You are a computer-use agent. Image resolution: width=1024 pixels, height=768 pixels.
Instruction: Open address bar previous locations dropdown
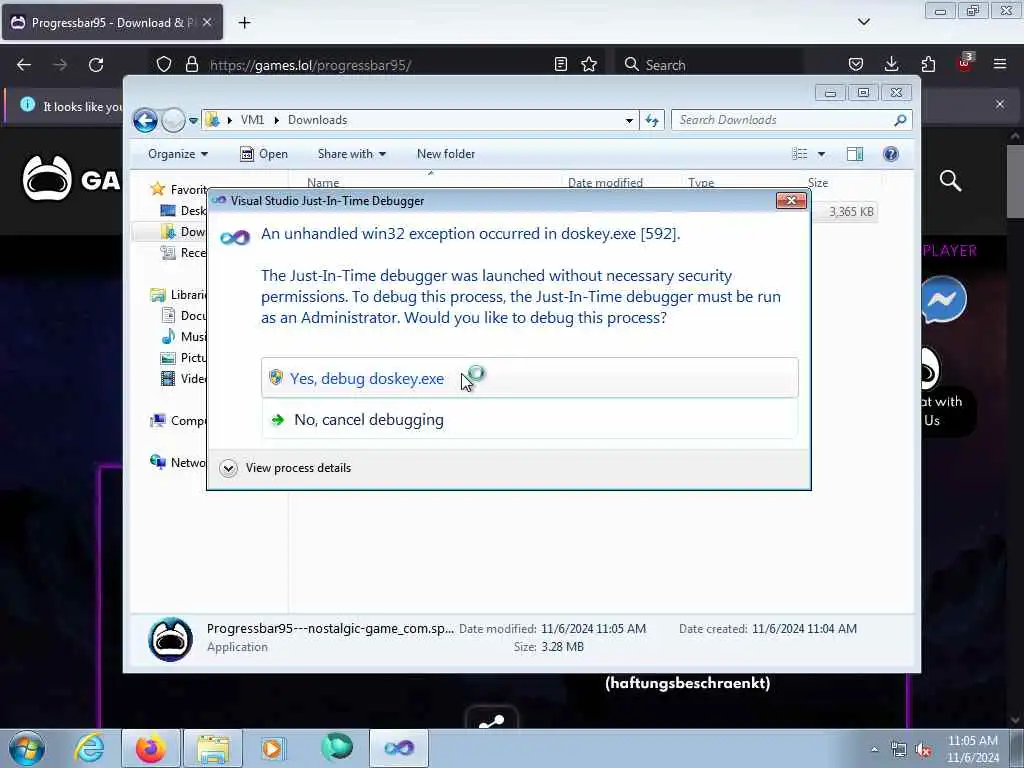[629, 120]
